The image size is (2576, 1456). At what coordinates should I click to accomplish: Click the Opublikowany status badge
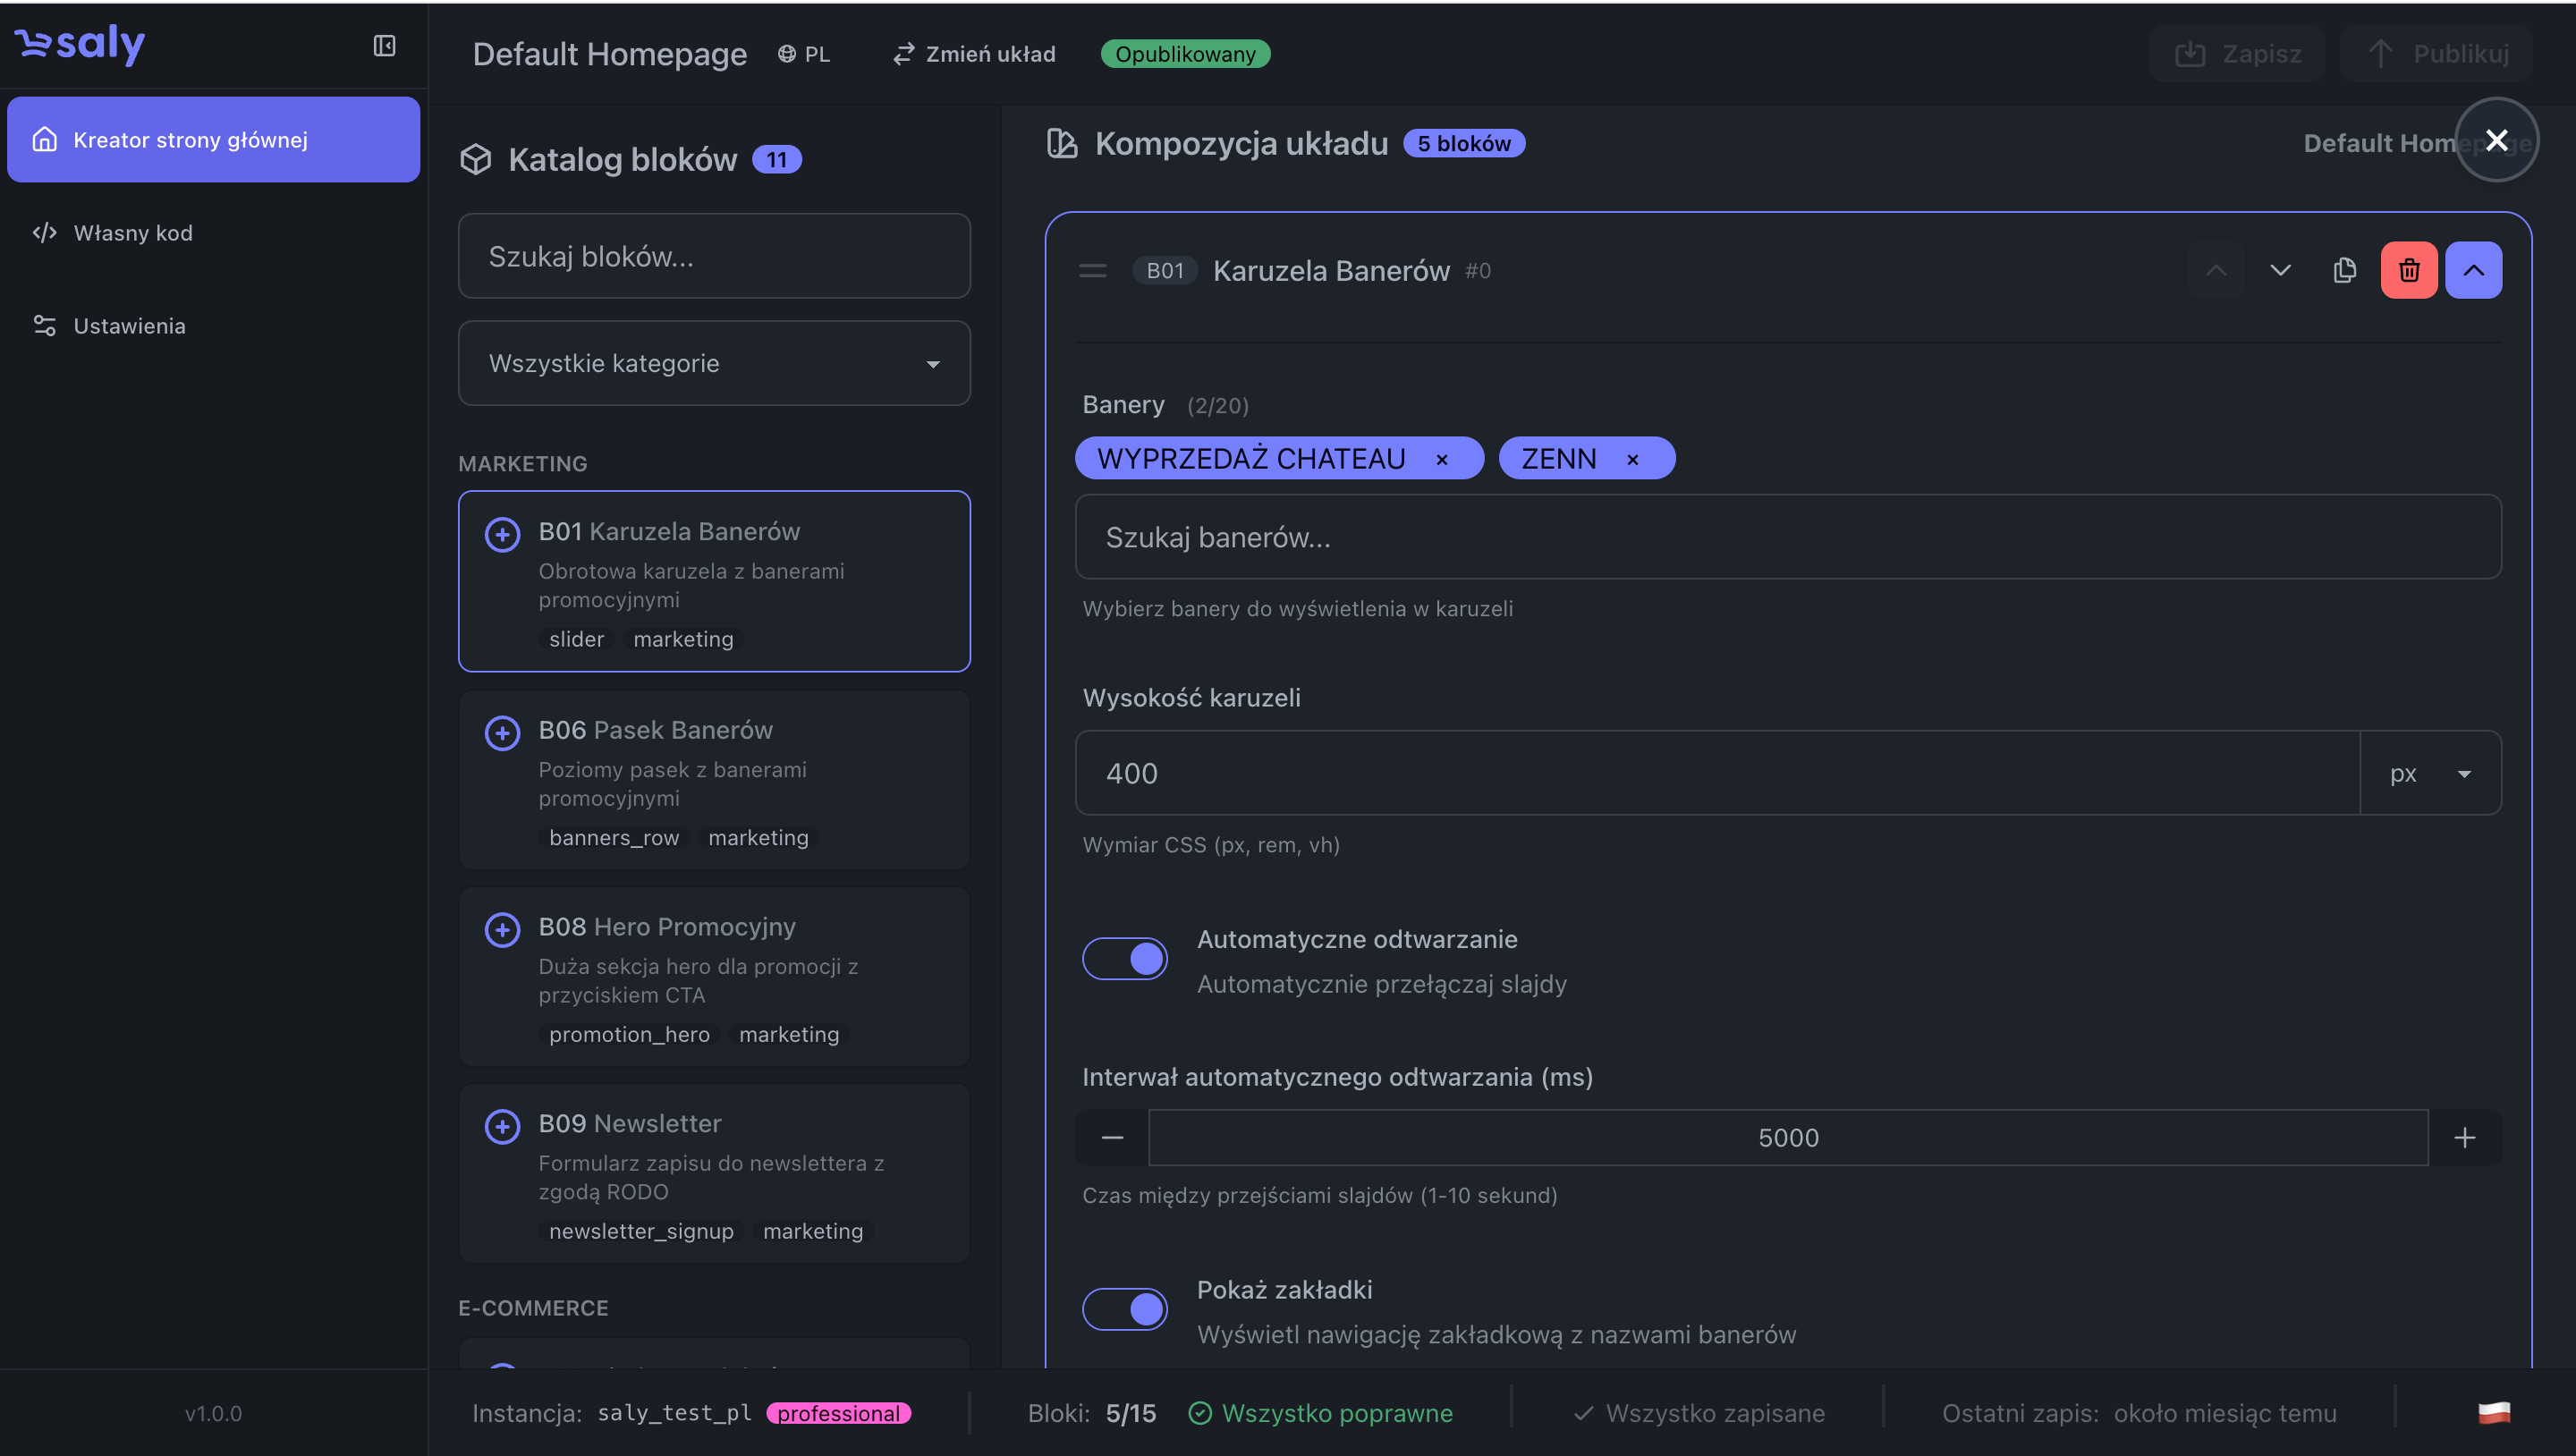1185,54
